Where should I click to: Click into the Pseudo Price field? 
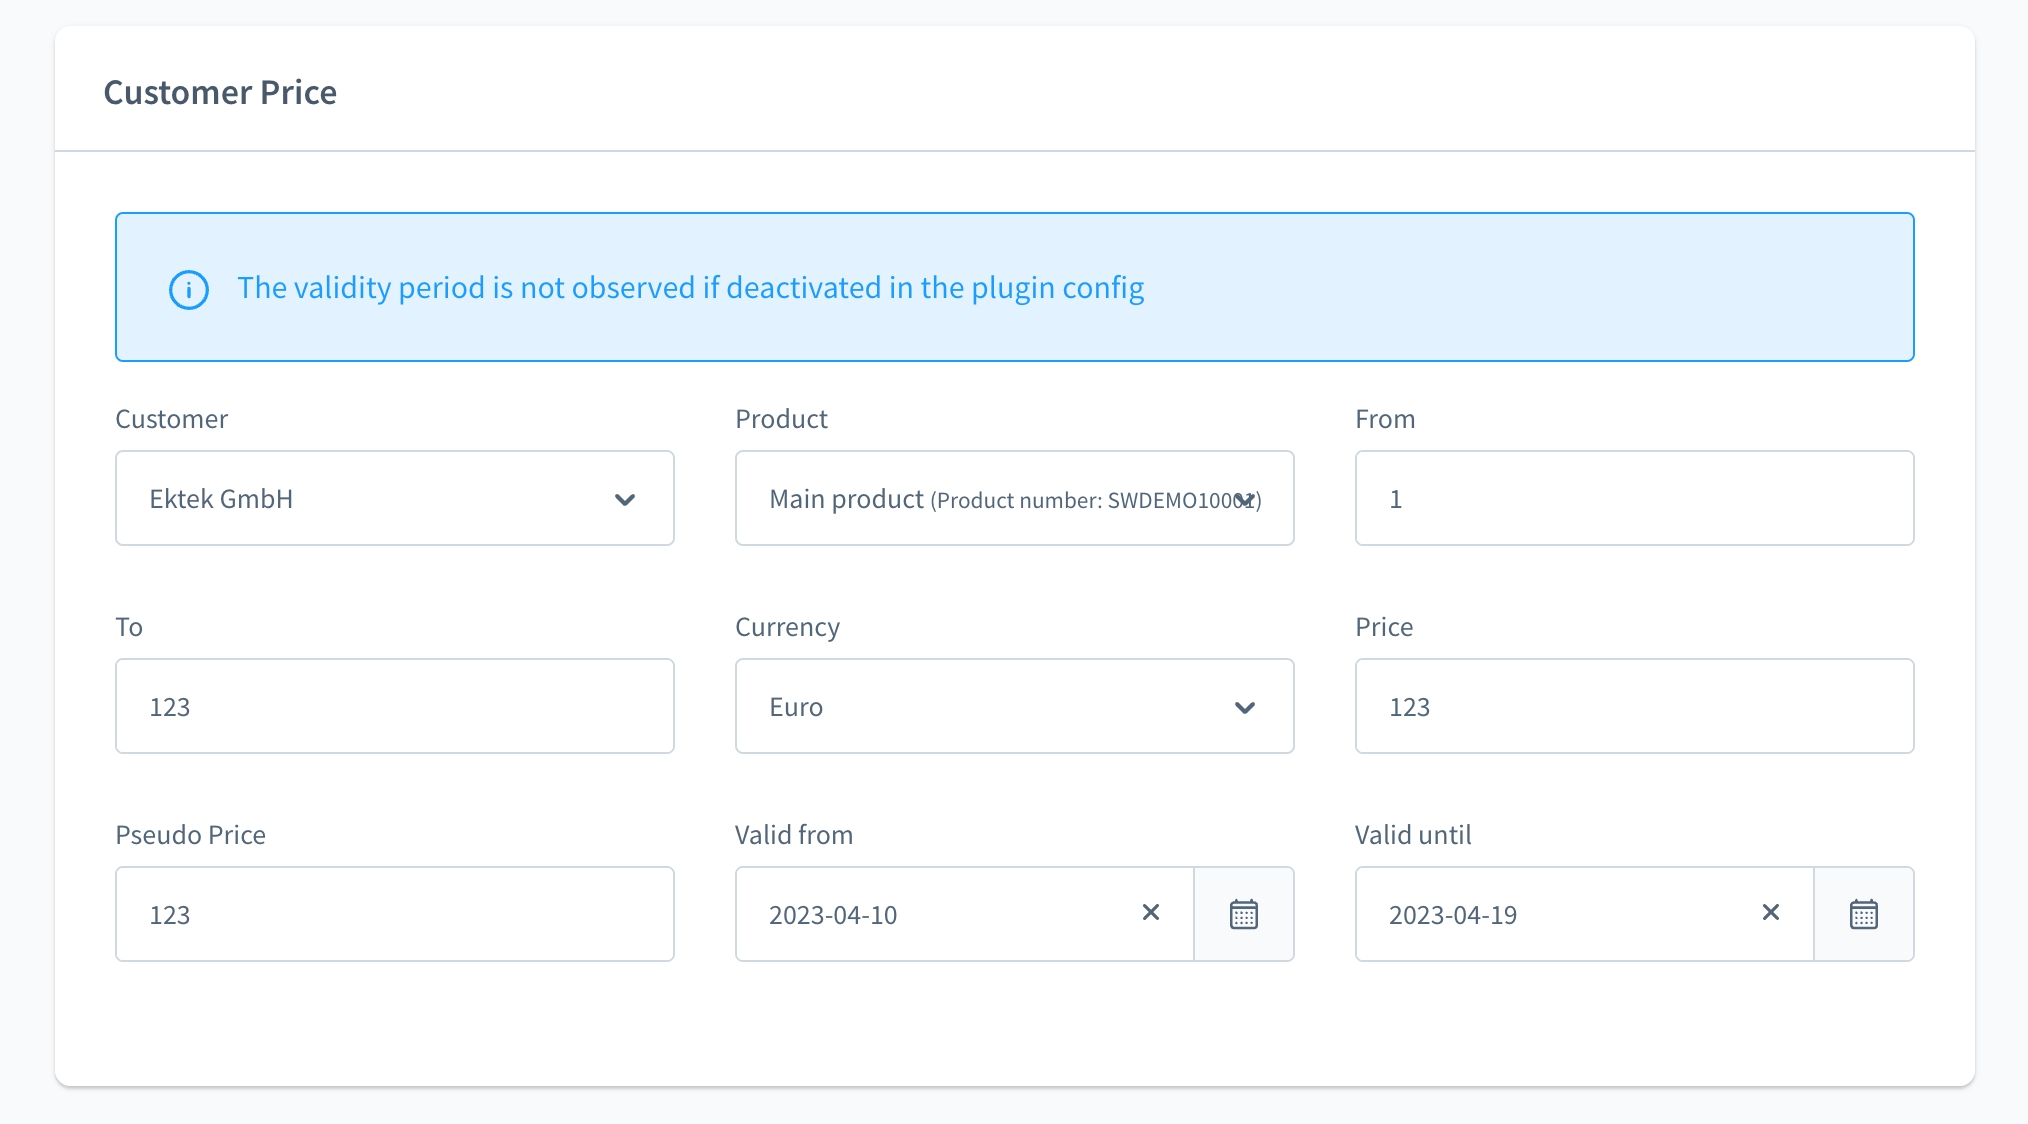point(394,915)
